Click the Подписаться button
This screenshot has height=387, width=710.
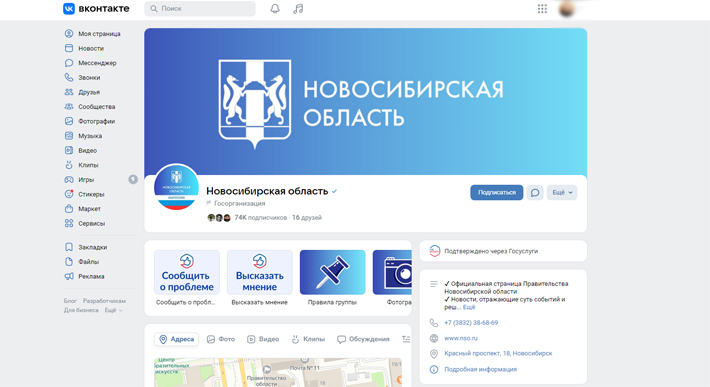[x=496, y=192]
